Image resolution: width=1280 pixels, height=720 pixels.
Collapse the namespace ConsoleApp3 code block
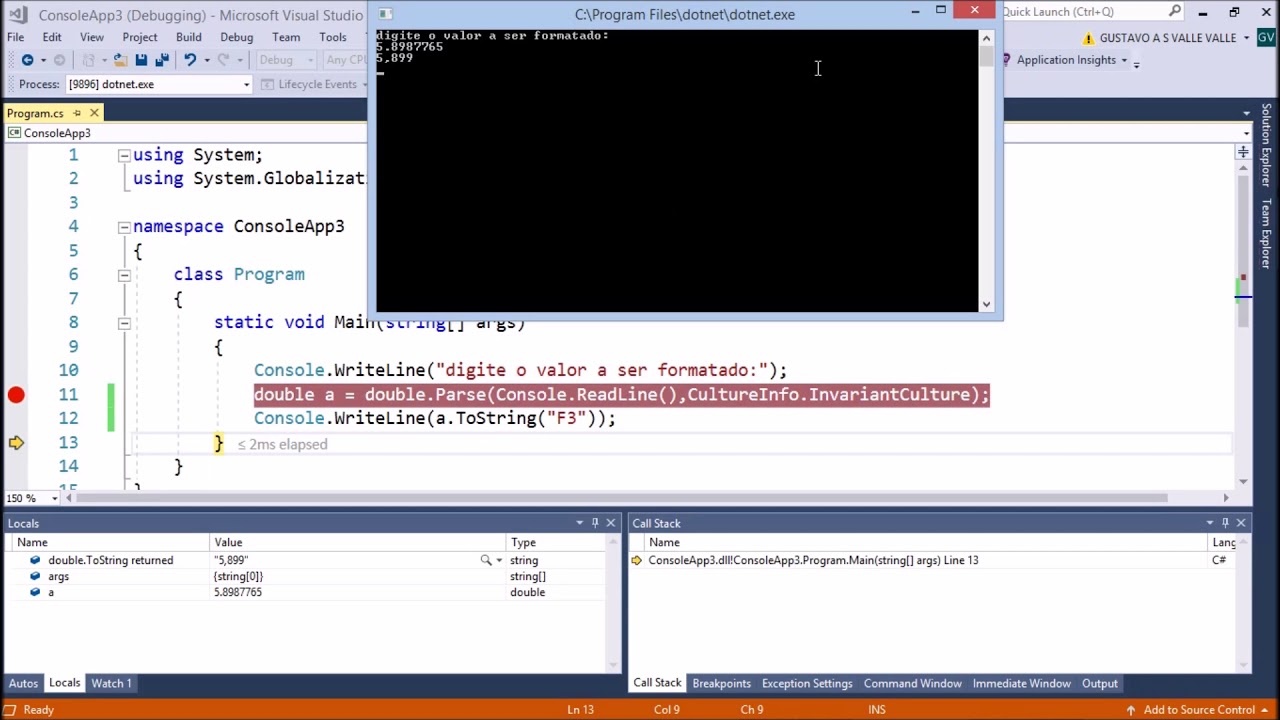coord(124,227)
